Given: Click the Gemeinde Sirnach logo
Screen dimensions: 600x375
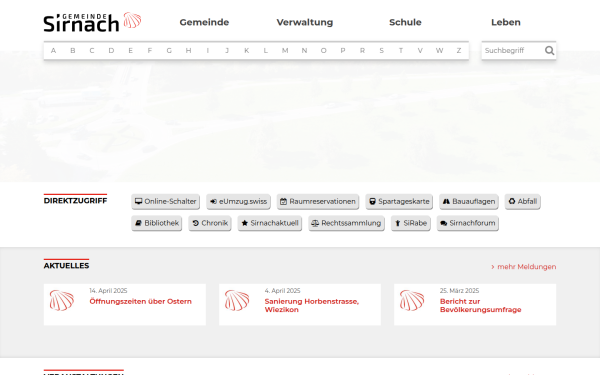Looking at the screenshot, I should tap(92, 22).
